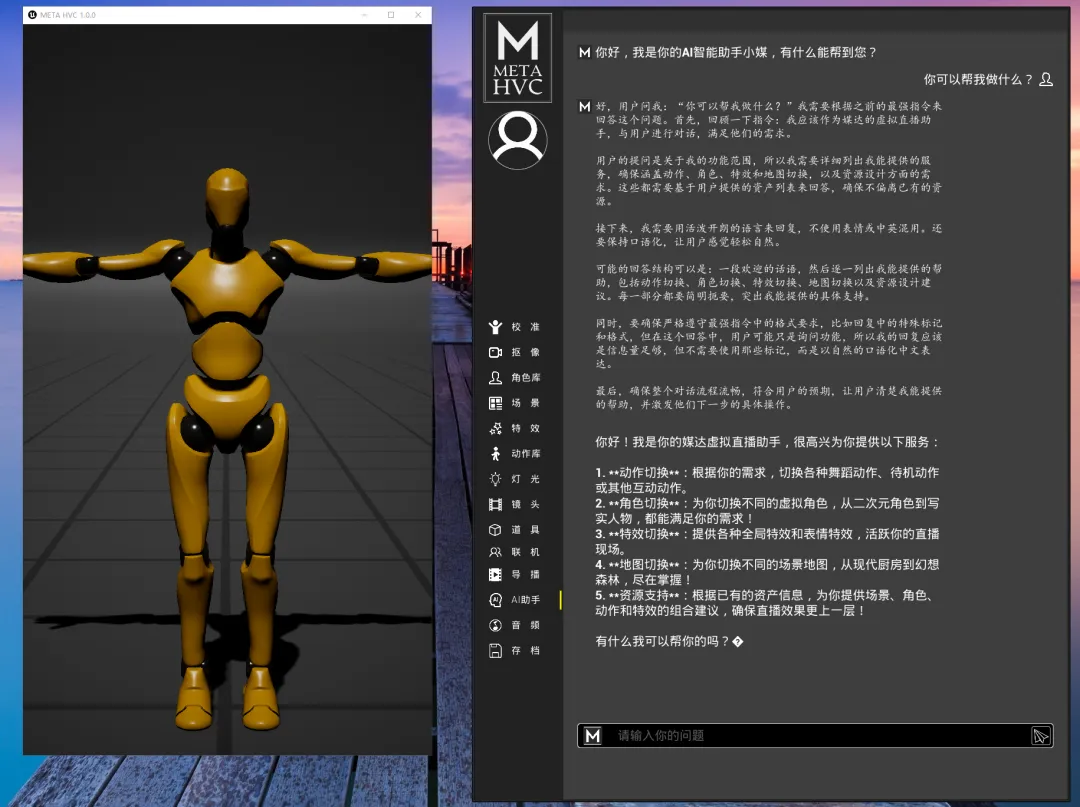The image size is (1080, 807).
Task: Open the 镜头 camera shot panel
Action: click(x=515, y=505)
